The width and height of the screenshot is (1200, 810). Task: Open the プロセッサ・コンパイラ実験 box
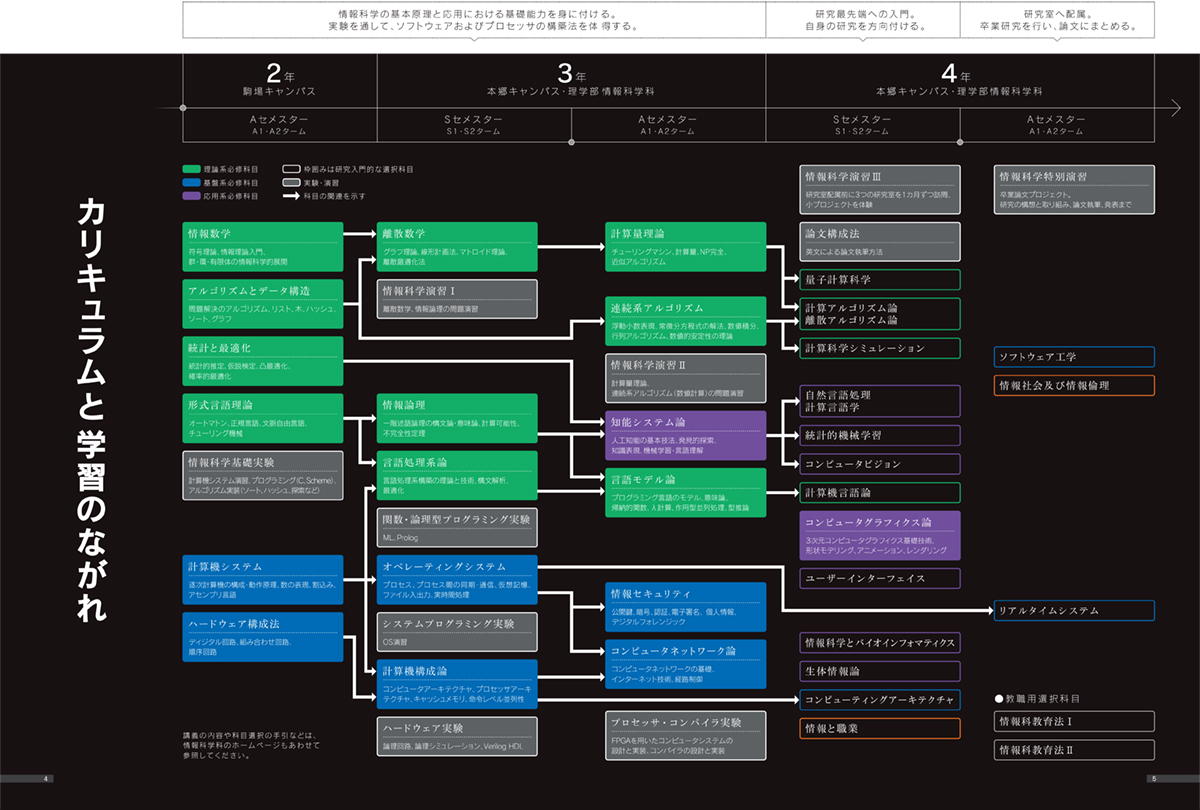pyautogui.click(x=686, y=736)
